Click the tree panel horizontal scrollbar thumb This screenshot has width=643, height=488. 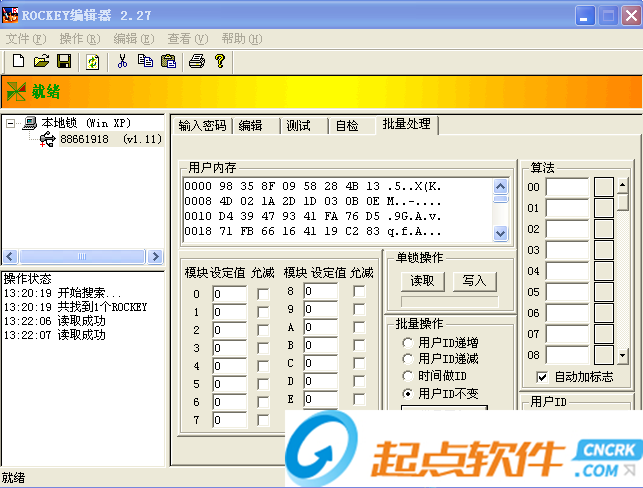pos(82,257)
